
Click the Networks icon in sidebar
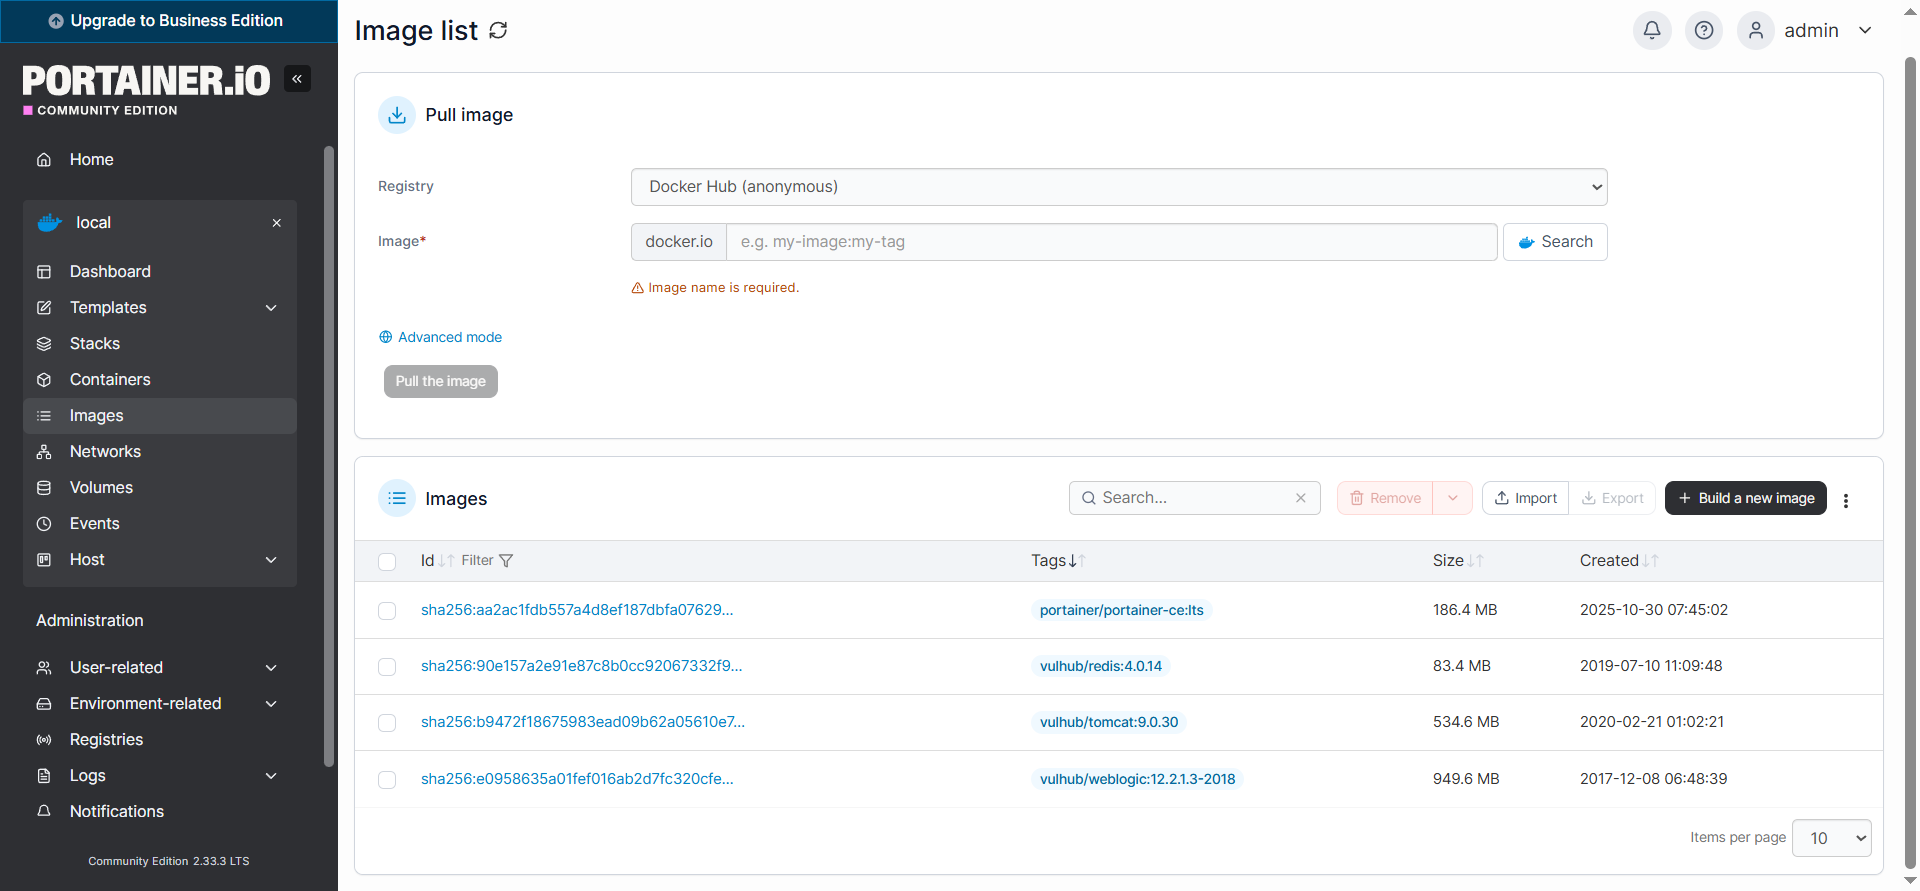(44, 452)
